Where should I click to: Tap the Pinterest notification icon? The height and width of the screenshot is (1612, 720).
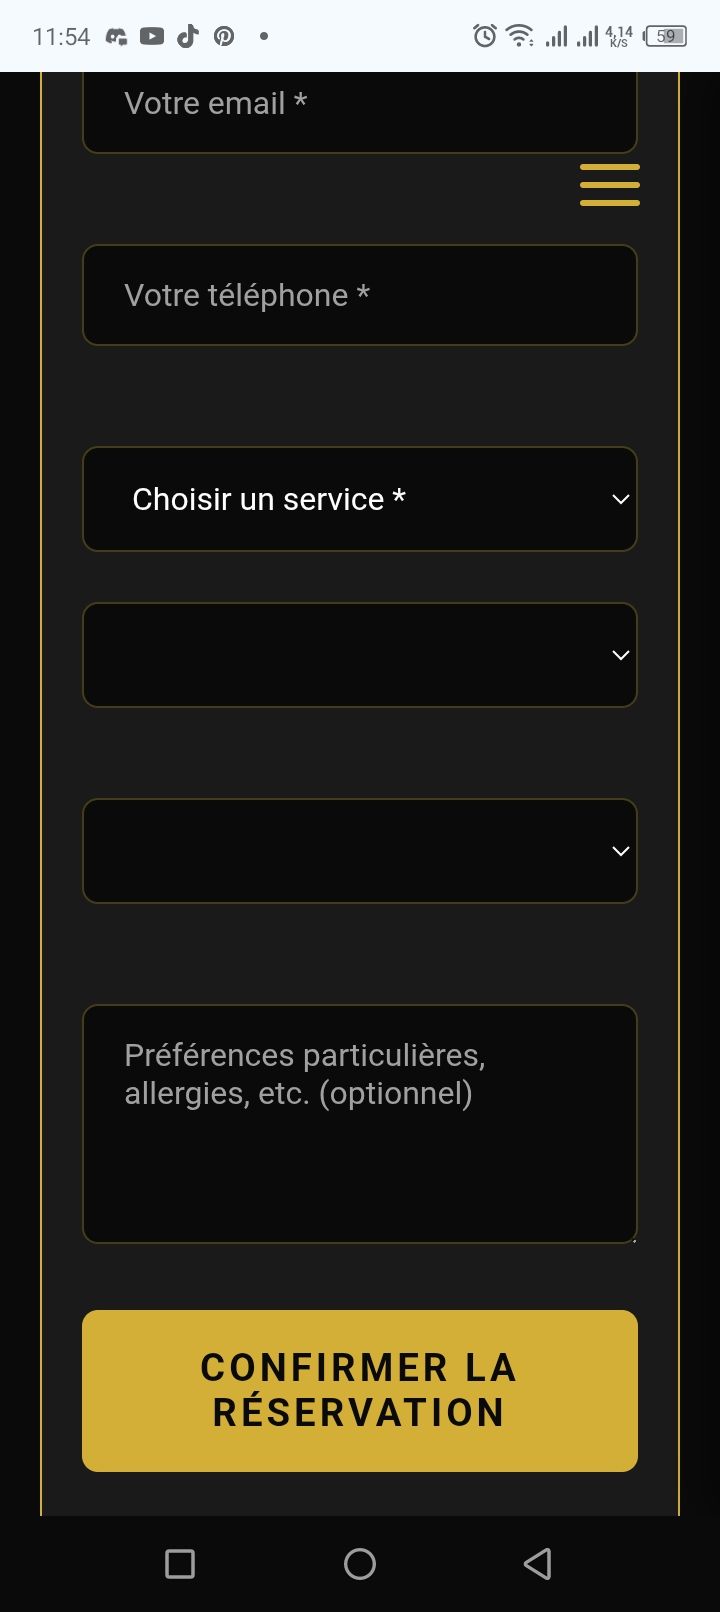coord(224,37)
